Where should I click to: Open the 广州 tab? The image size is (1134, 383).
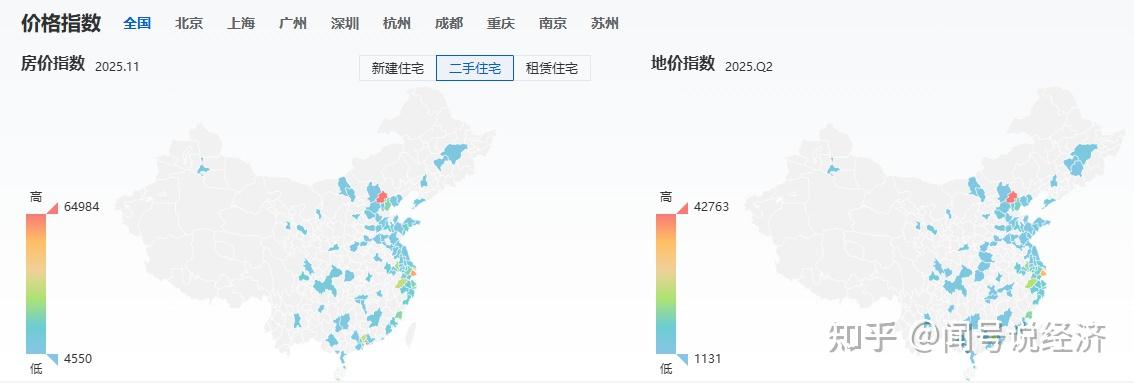coord(293,23)
